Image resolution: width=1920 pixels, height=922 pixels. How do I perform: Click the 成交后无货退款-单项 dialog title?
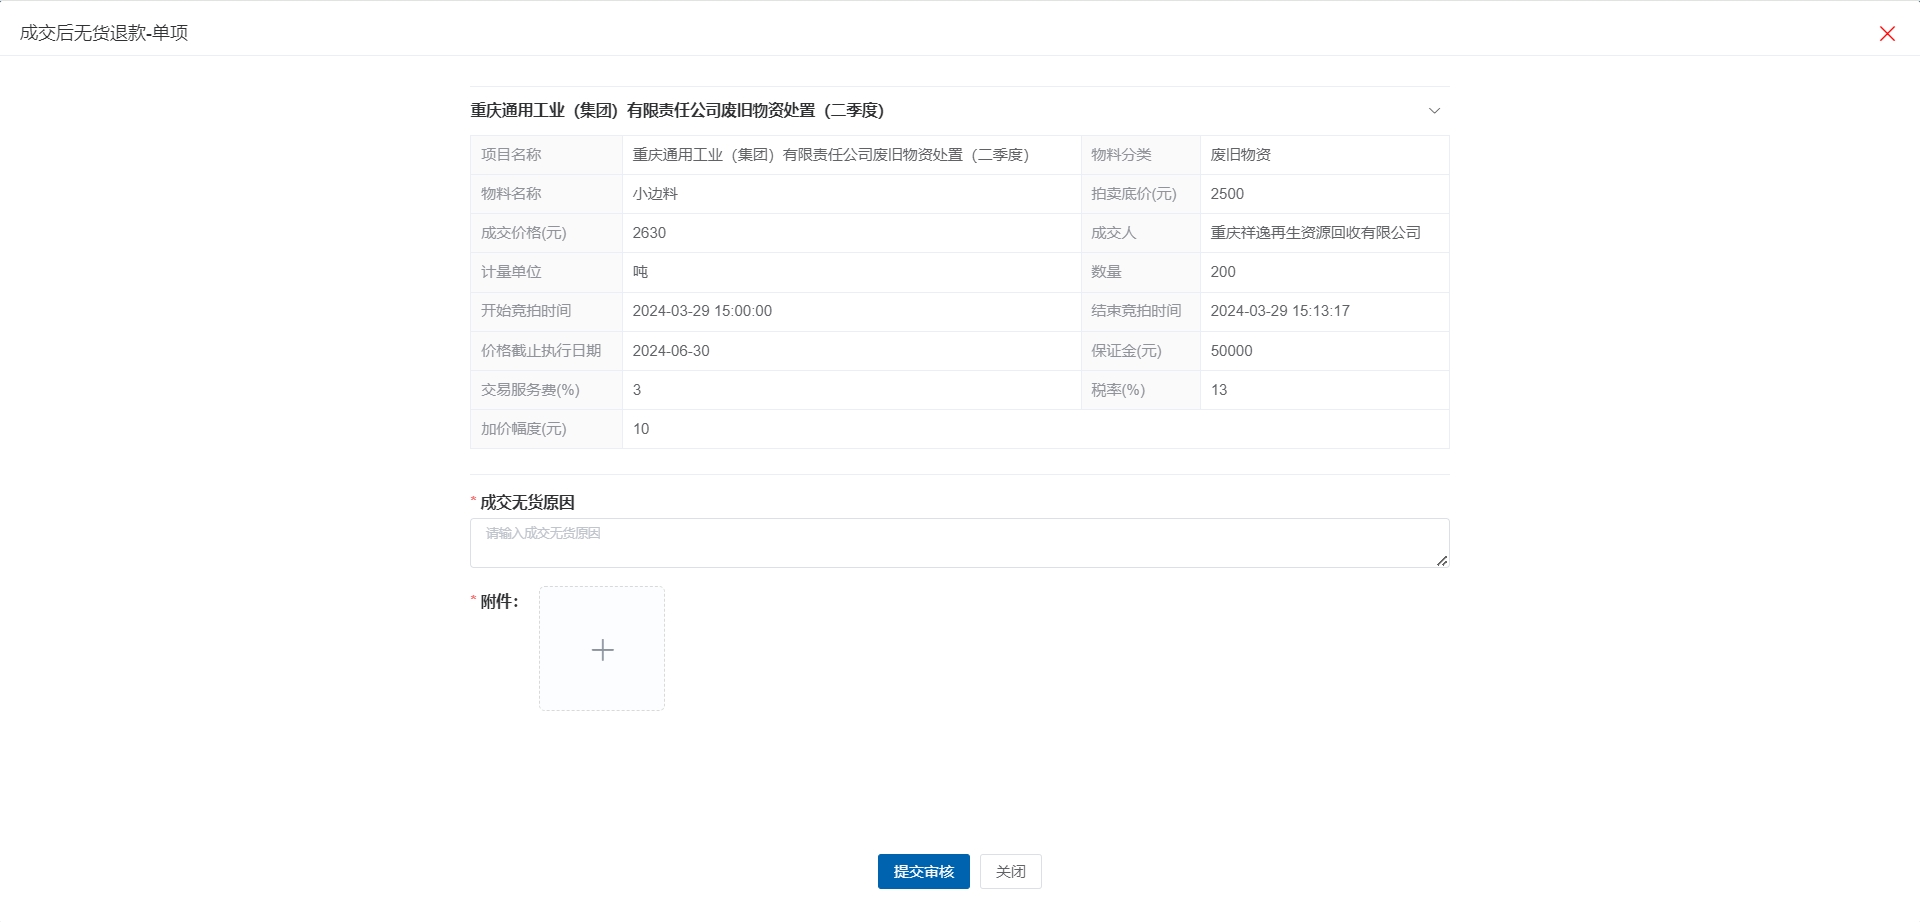coord(104,33)
